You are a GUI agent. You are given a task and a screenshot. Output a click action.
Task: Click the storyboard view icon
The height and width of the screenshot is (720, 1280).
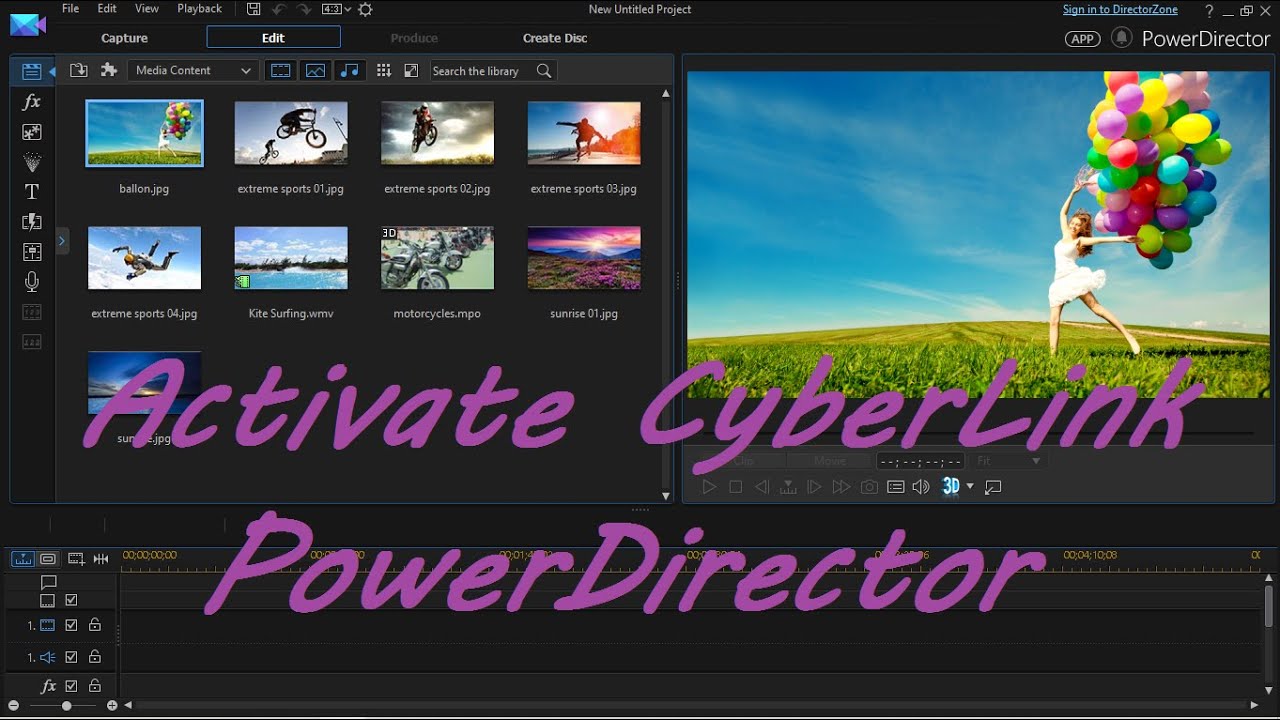47,559
